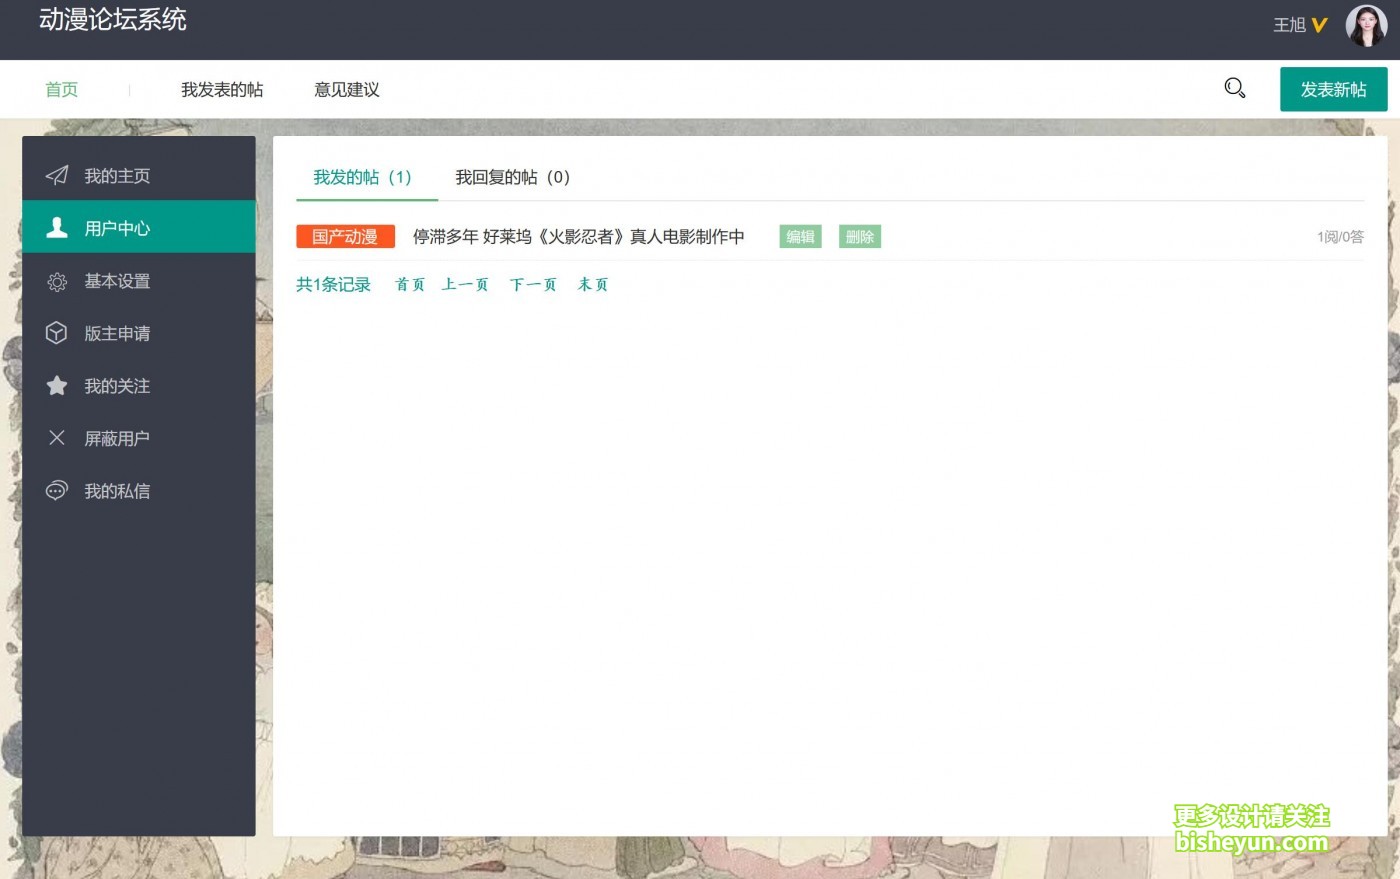Open the user avatar picture
Image resolution: width=1400 pixels, height=879 pixels.
point(1366,26)
